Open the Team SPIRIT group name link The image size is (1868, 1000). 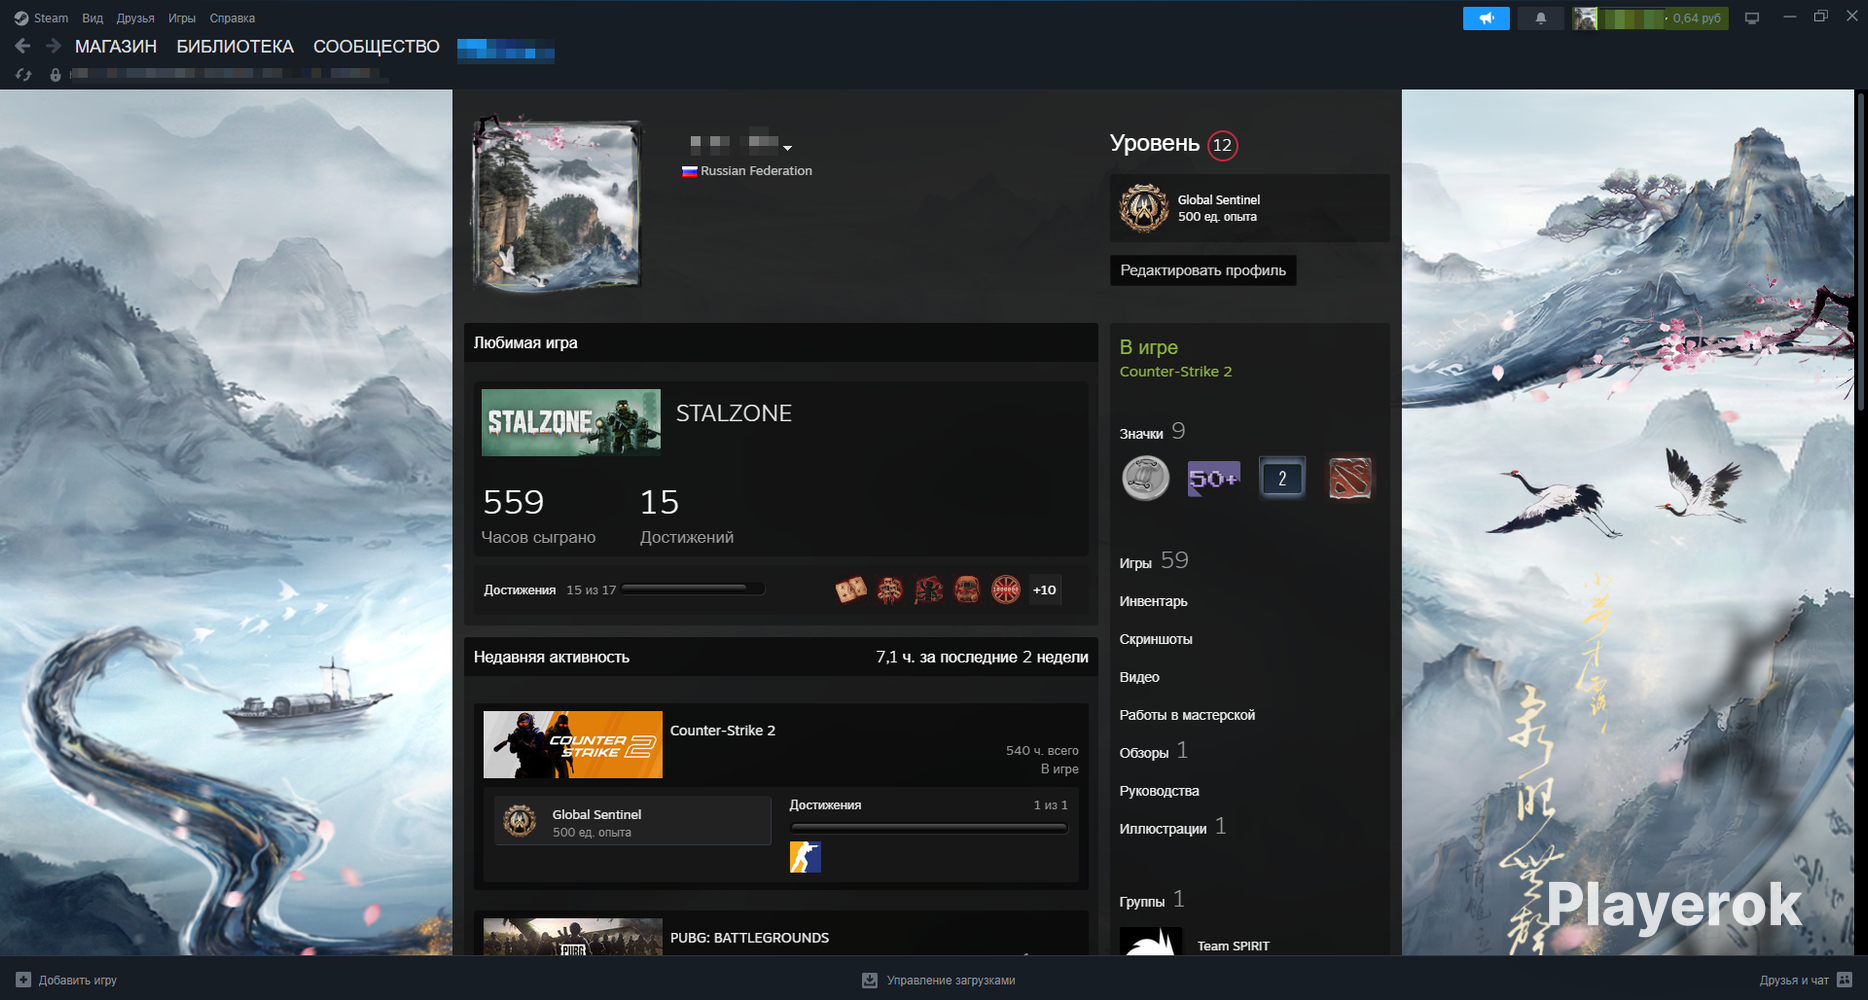pyautogui.click(x=1233, y=946)
